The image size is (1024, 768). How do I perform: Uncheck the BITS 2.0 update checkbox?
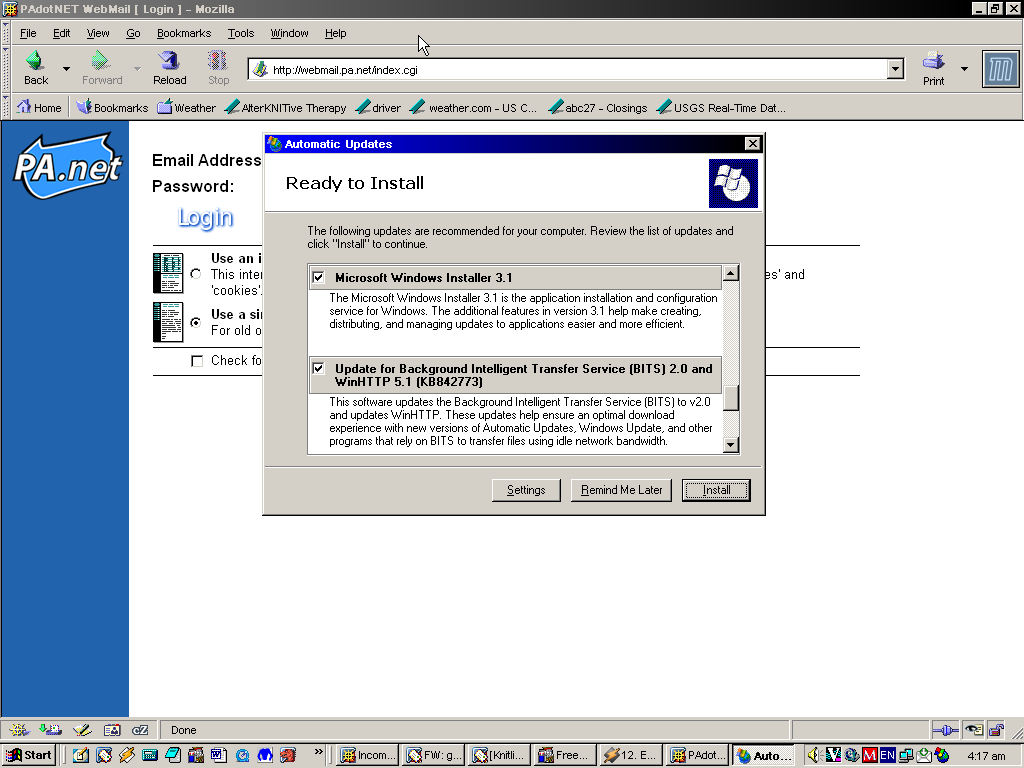point(318,368)
